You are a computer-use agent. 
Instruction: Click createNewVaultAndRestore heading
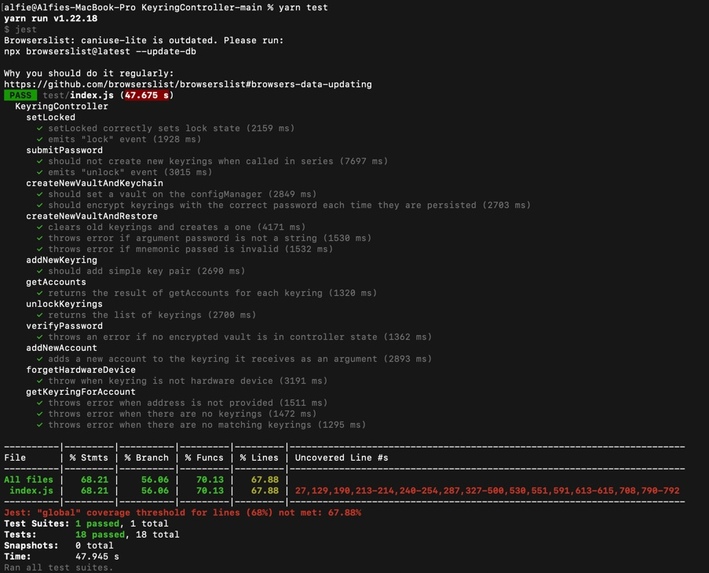(x=92, y=216)
